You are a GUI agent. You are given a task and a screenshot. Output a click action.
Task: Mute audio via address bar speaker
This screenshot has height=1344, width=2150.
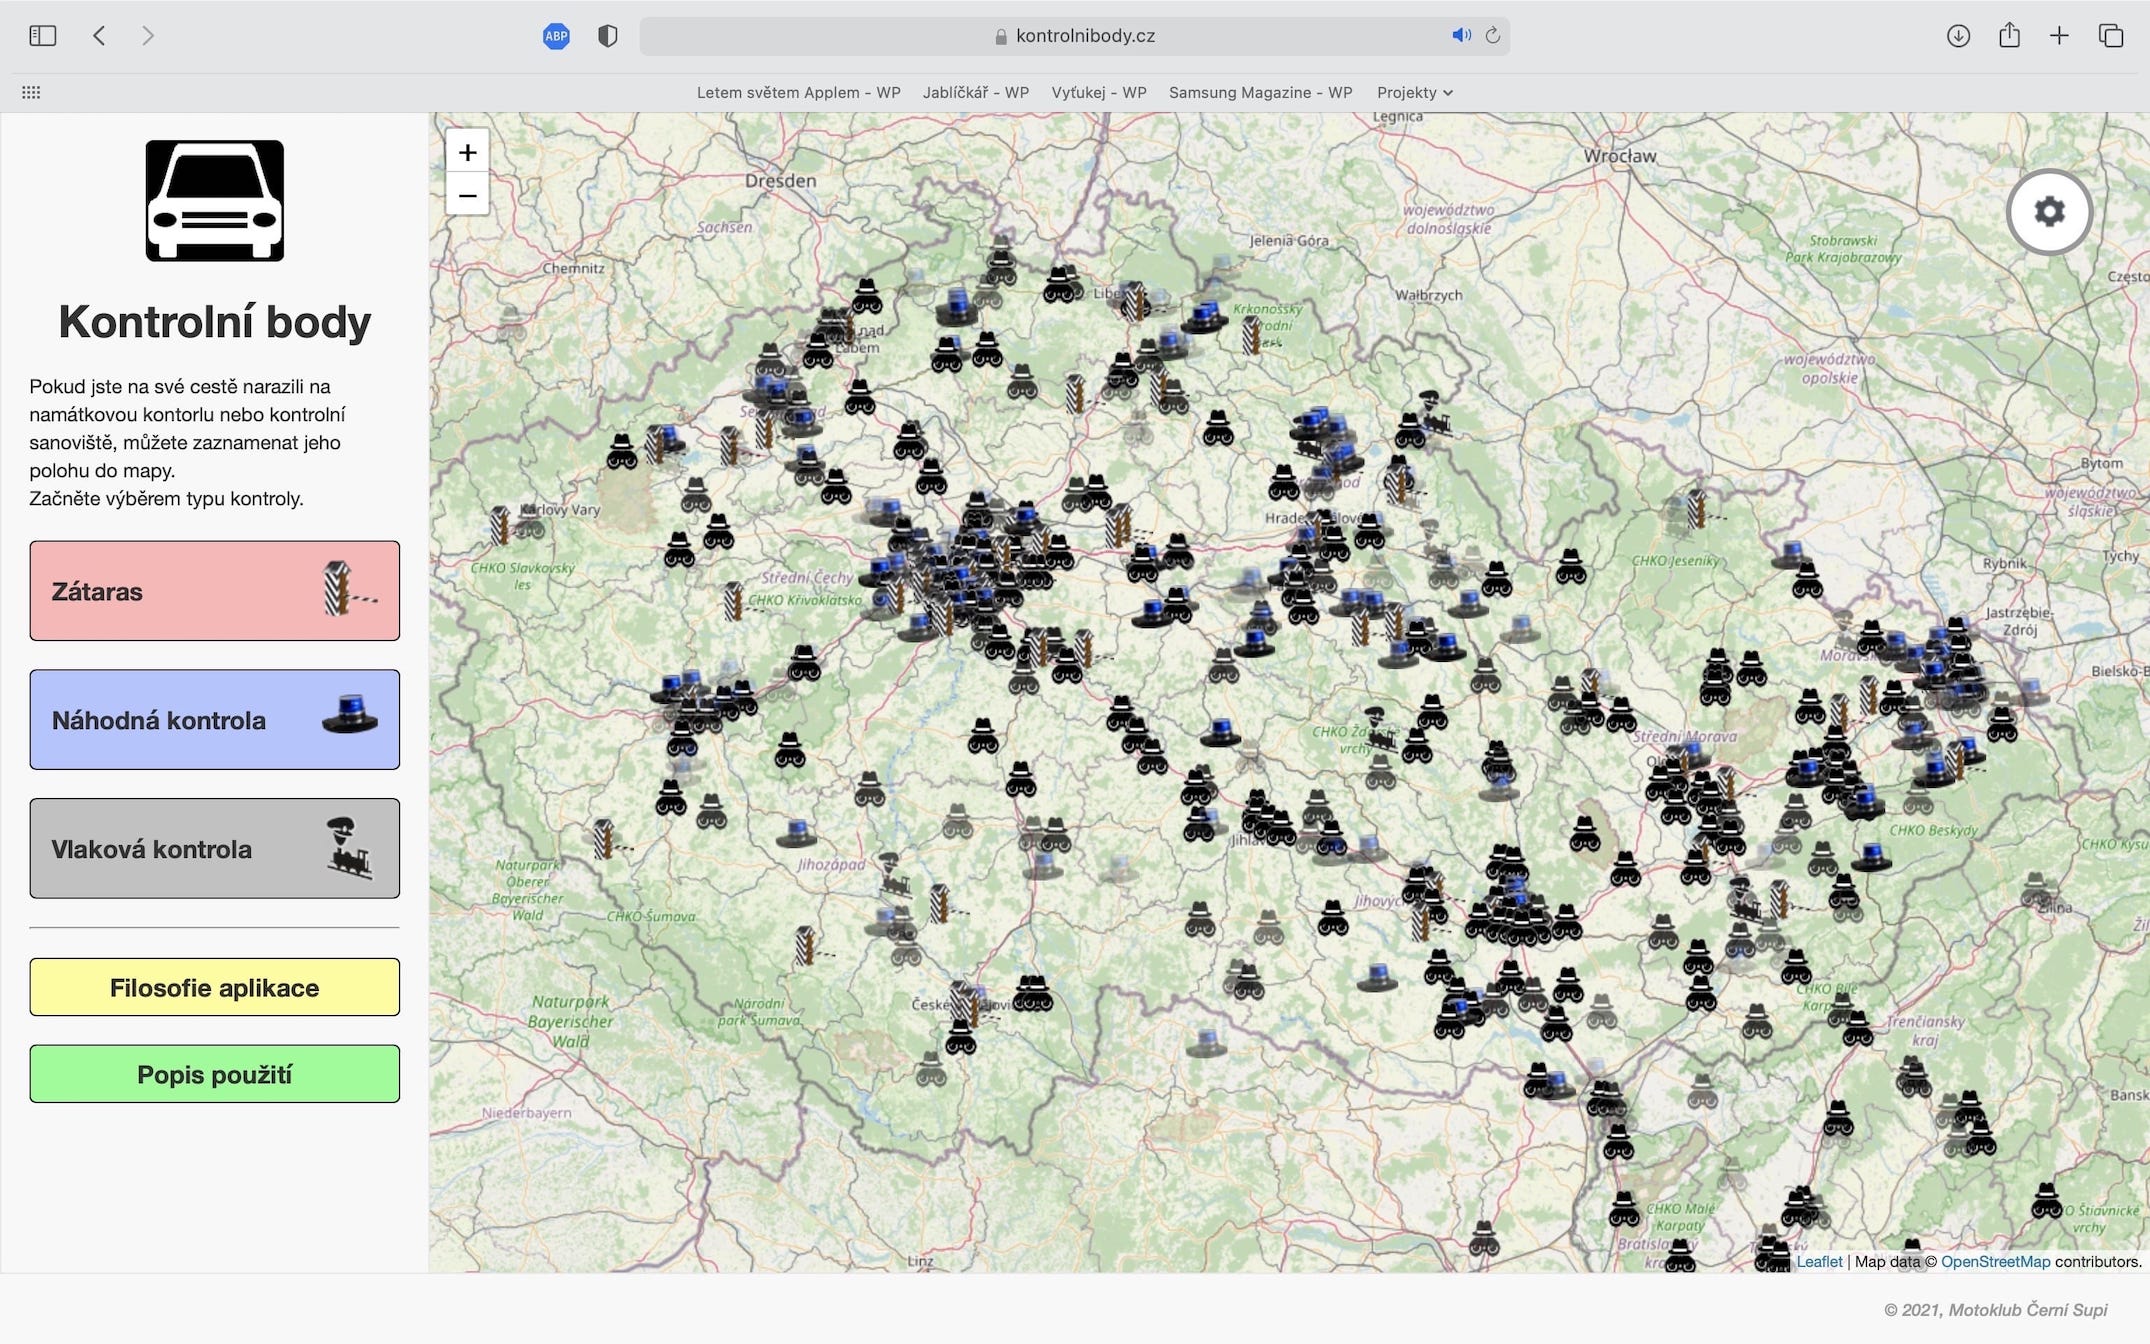pos(1460,36)
